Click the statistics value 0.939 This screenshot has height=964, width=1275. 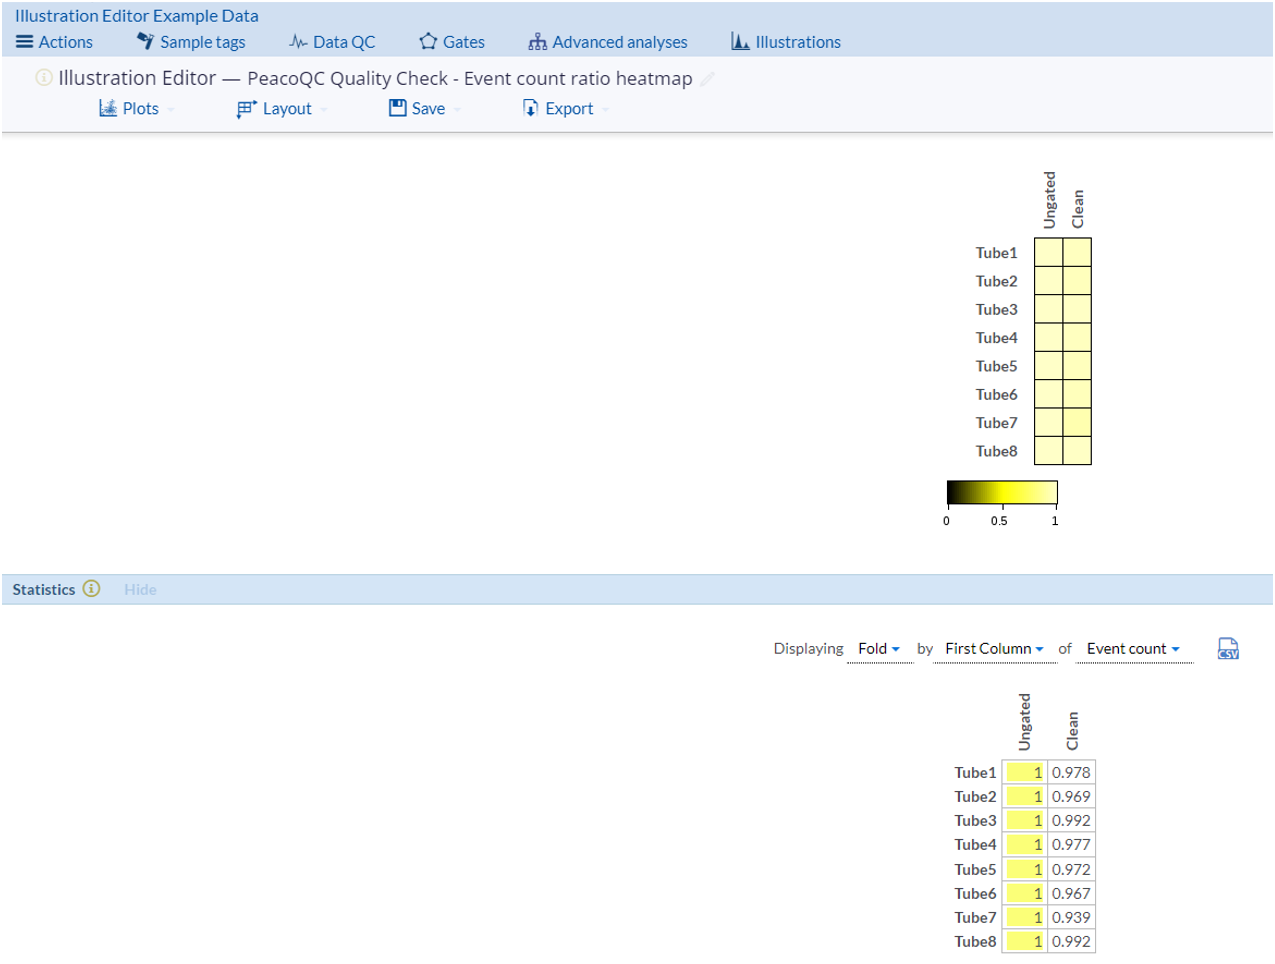1071,917
